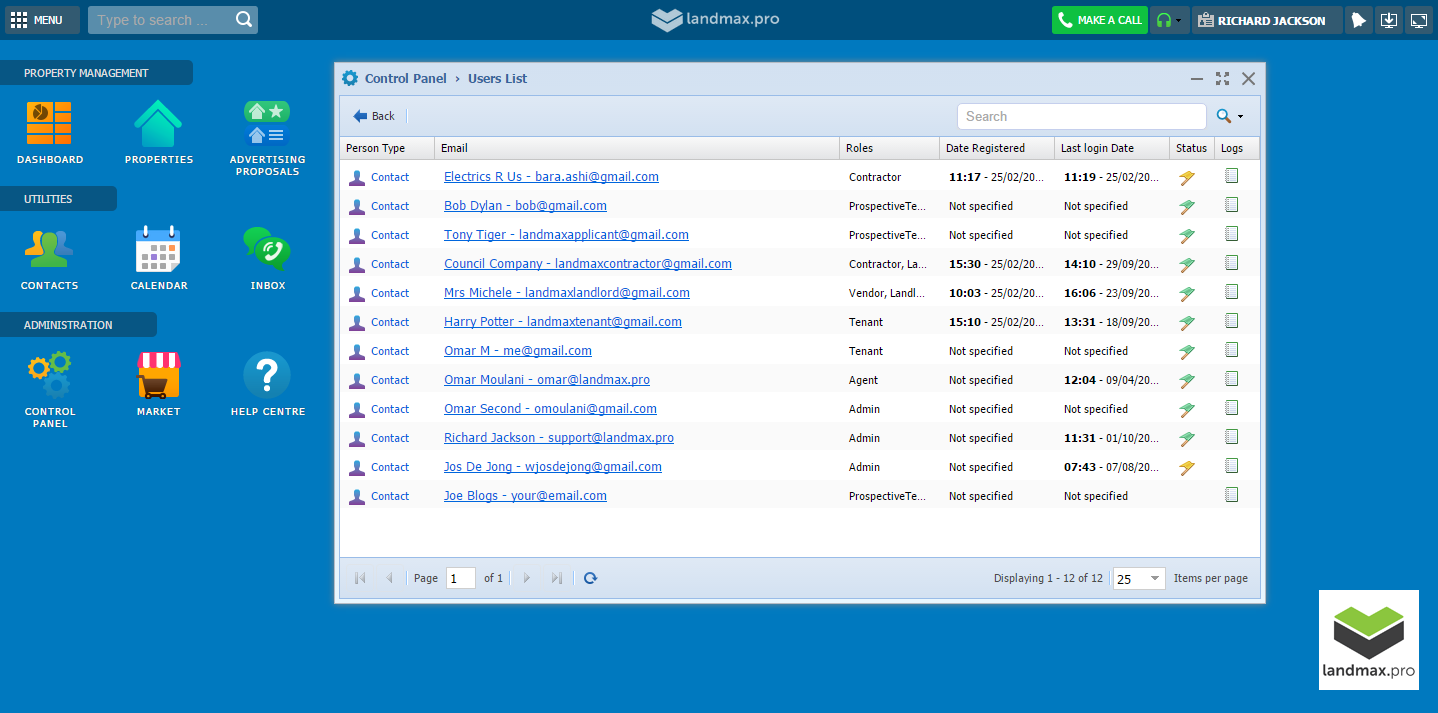Sort by the Roles column header
This screenshot has height=713, width=1438.
(888, 148)
